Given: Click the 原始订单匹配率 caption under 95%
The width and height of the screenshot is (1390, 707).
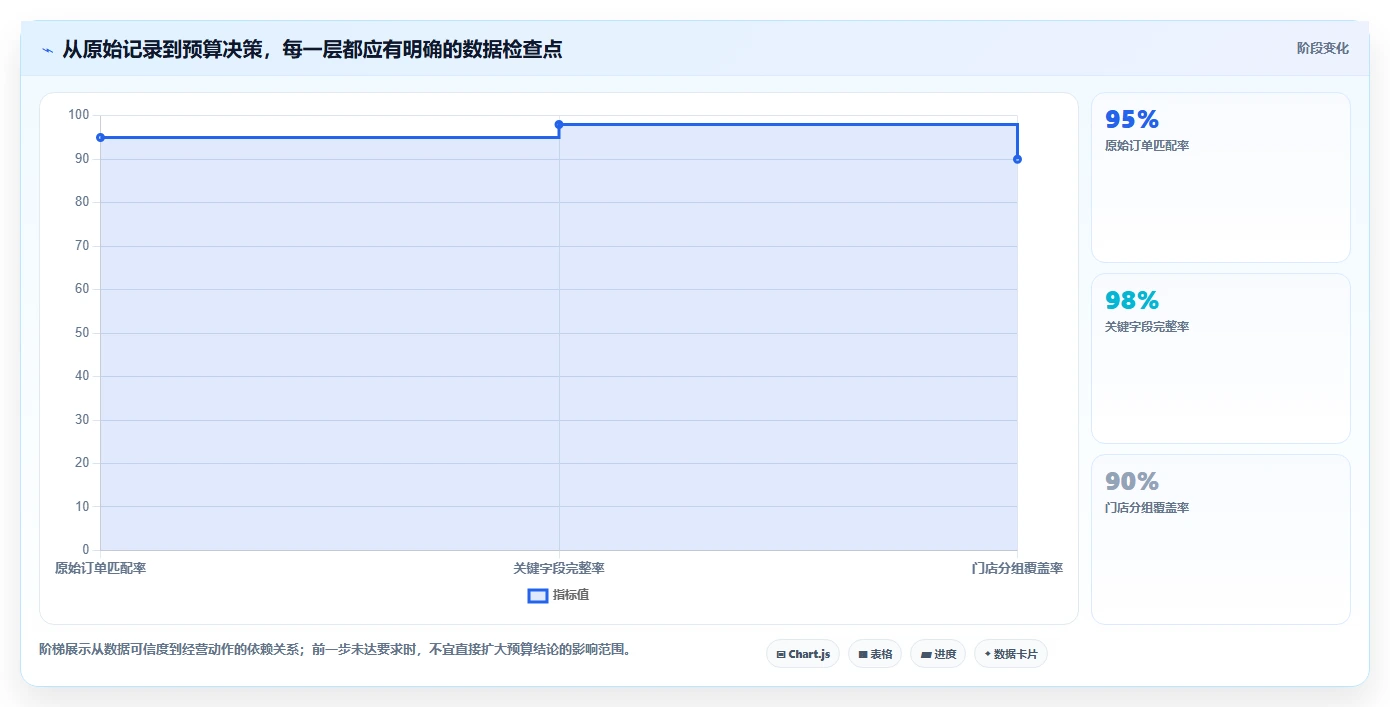Looking at the screenshot, I should (1147, 146).
